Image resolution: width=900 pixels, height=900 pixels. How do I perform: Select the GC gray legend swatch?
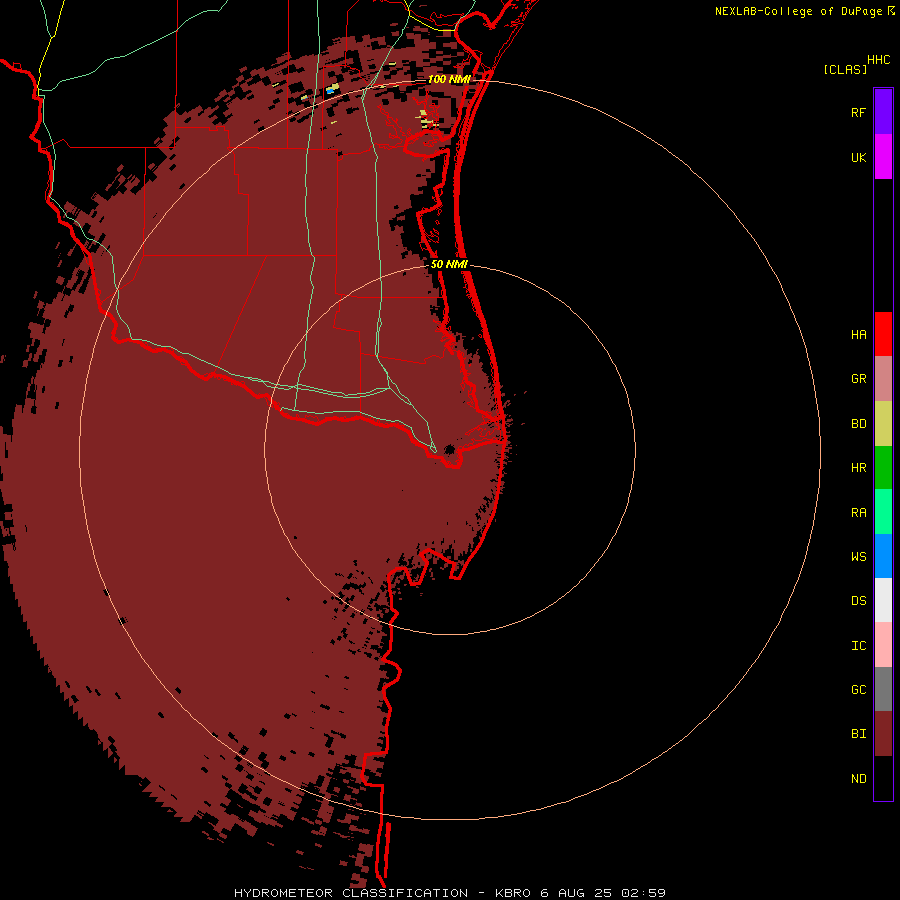(883, 689)
